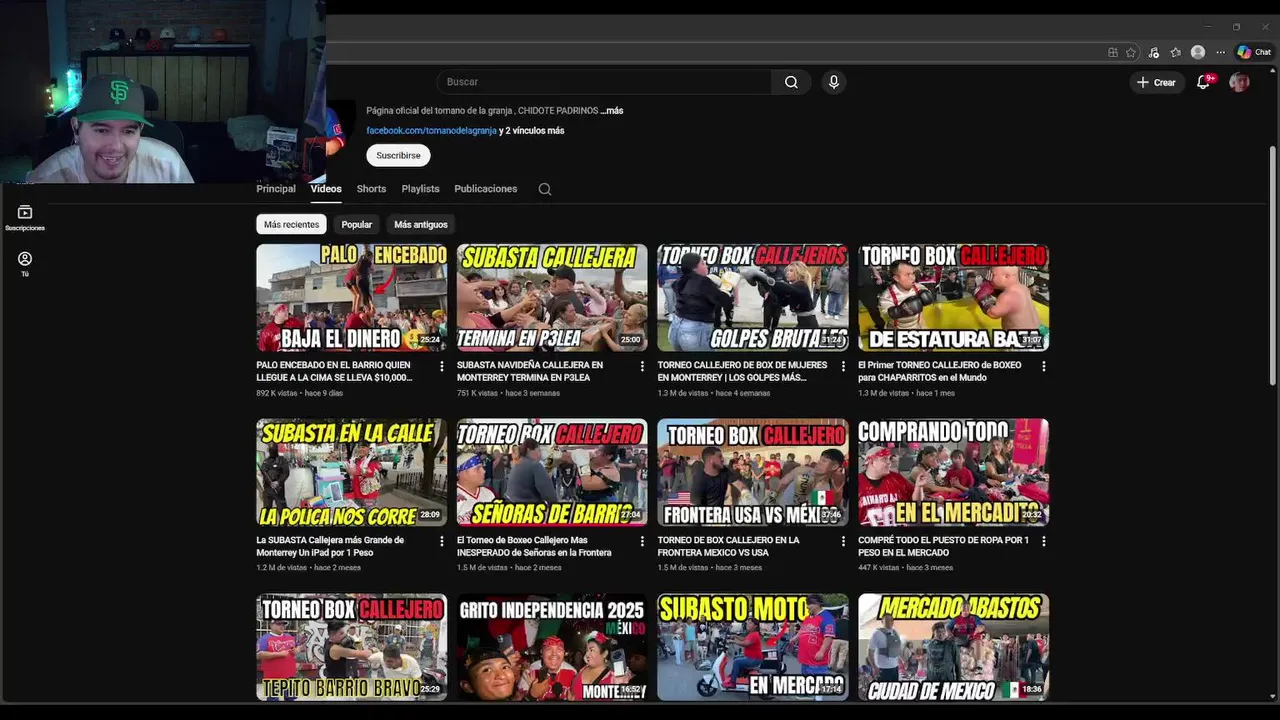Open El Primer TORNEO CALLEJERO de BOXEO title
Image resolution: width=1280 pixels, height=720 pixels.
coord(939,371)
